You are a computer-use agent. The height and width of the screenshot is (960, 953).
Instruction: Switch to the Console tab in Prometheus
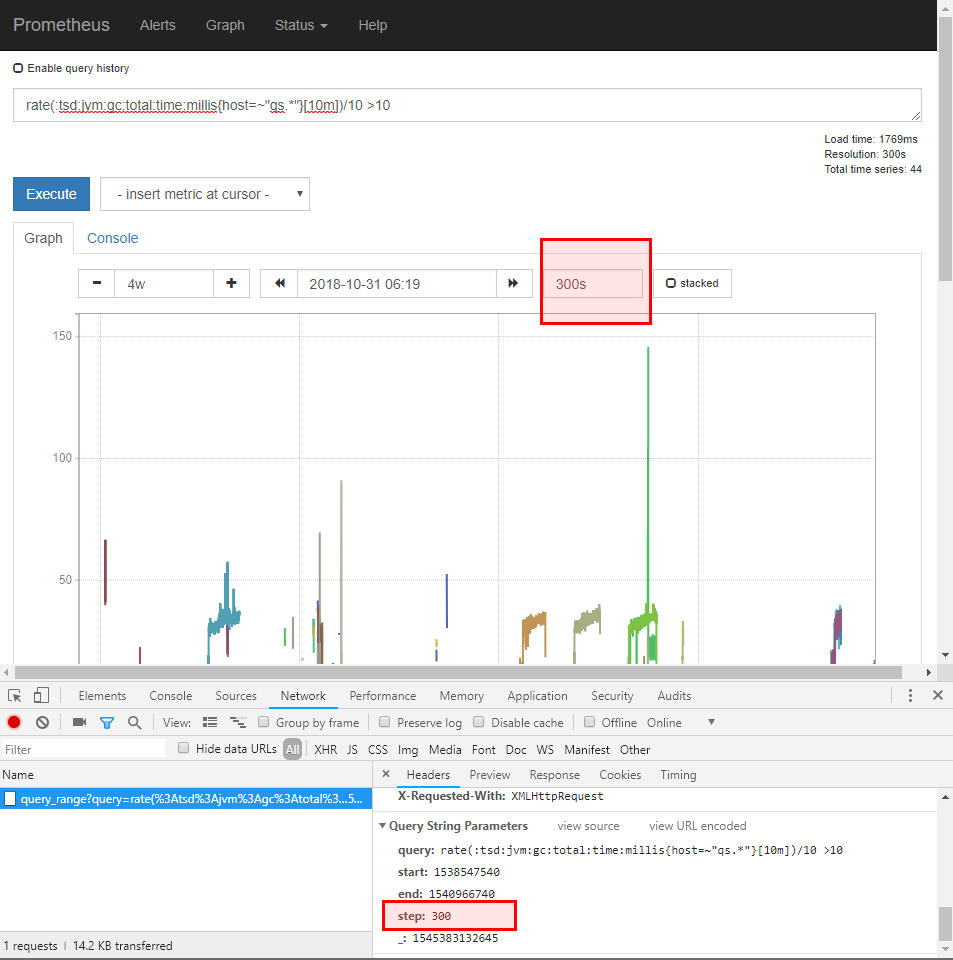112,238
